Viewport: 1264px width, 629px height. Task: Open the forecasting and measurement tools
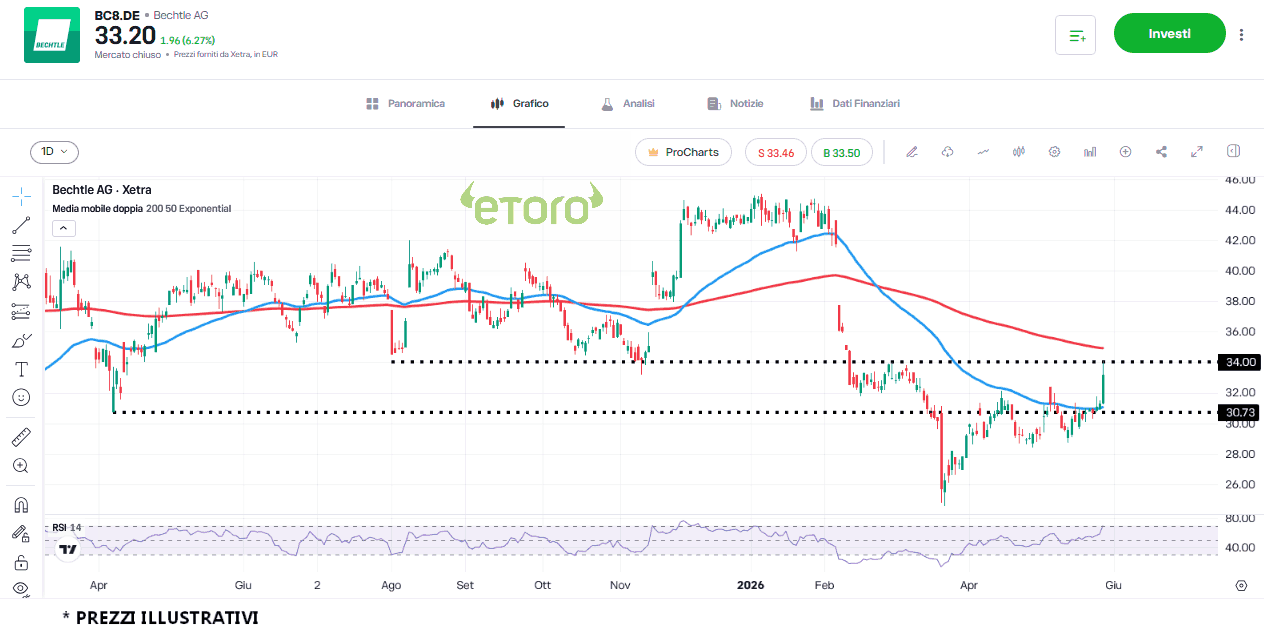tap(21, 311)
